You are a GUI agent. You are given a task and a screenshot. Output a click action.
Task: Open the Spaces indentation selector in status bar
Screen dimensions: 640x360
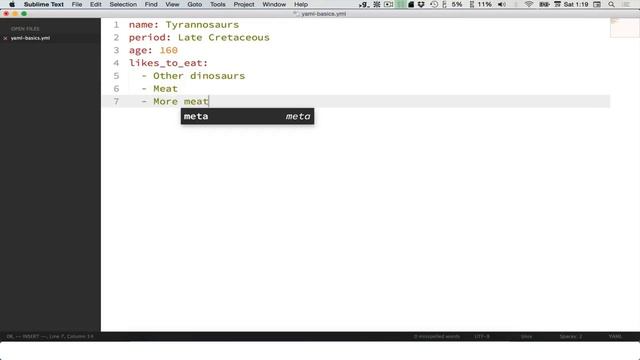tap(571, 336)
